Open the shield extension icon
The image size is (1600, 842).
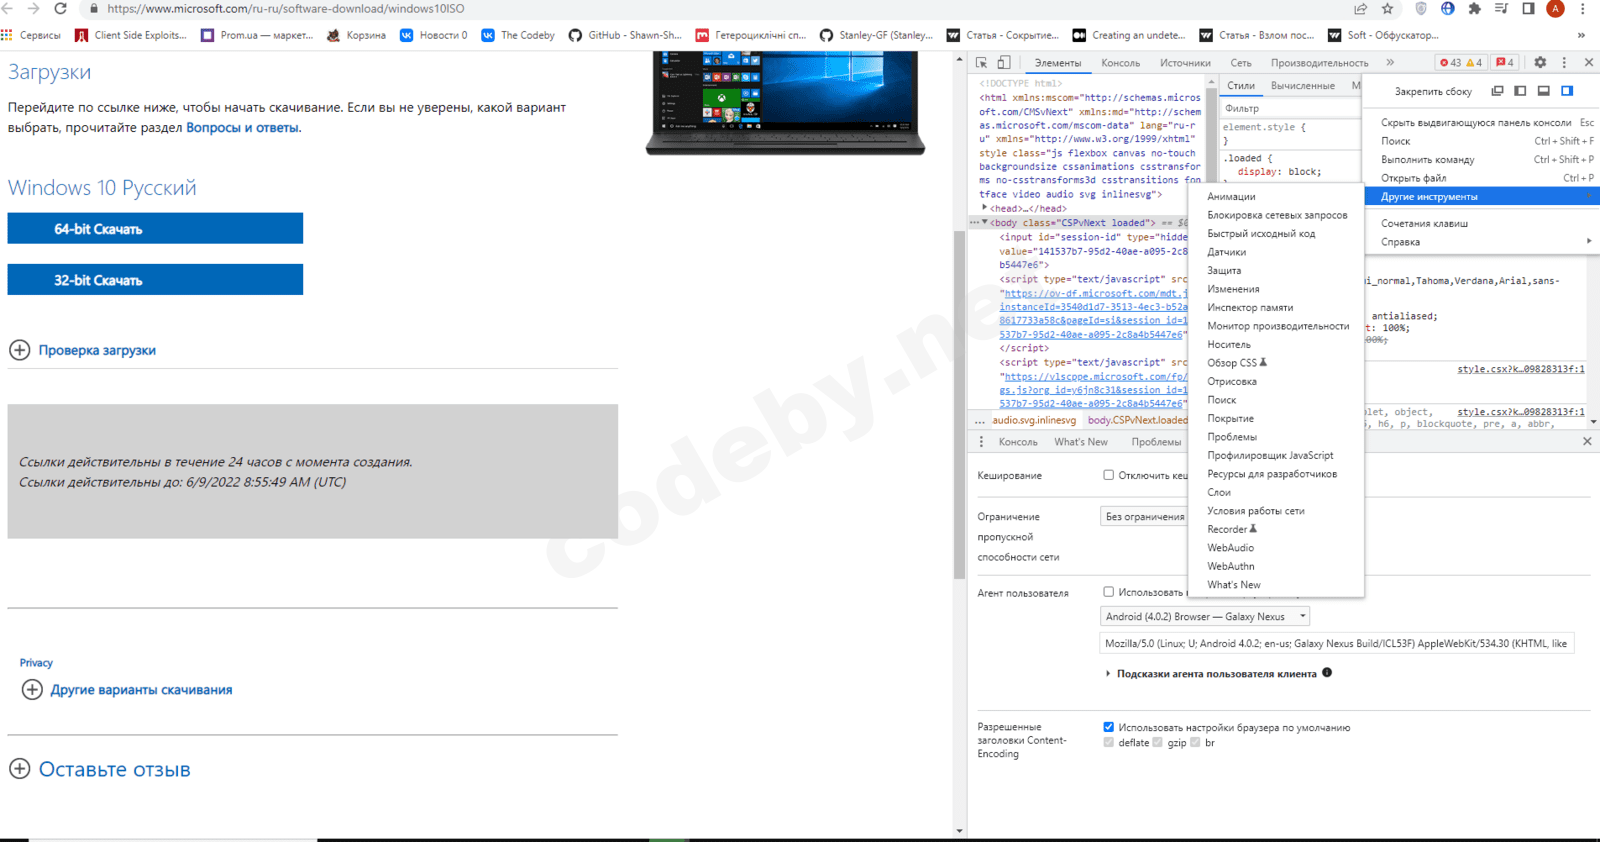coord(1421,9)
